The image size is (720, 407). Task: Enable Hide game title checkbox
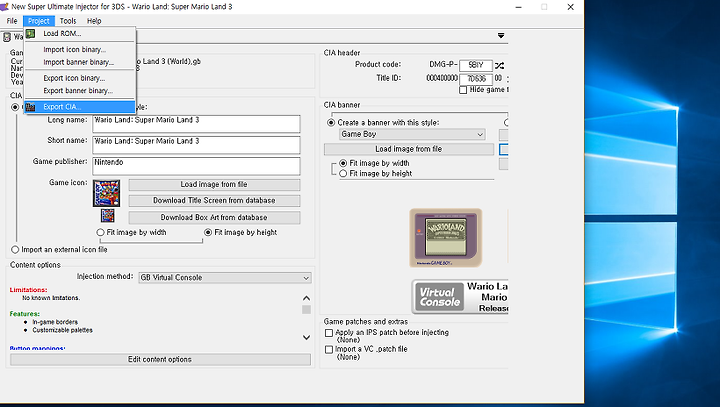click(463, 90)
